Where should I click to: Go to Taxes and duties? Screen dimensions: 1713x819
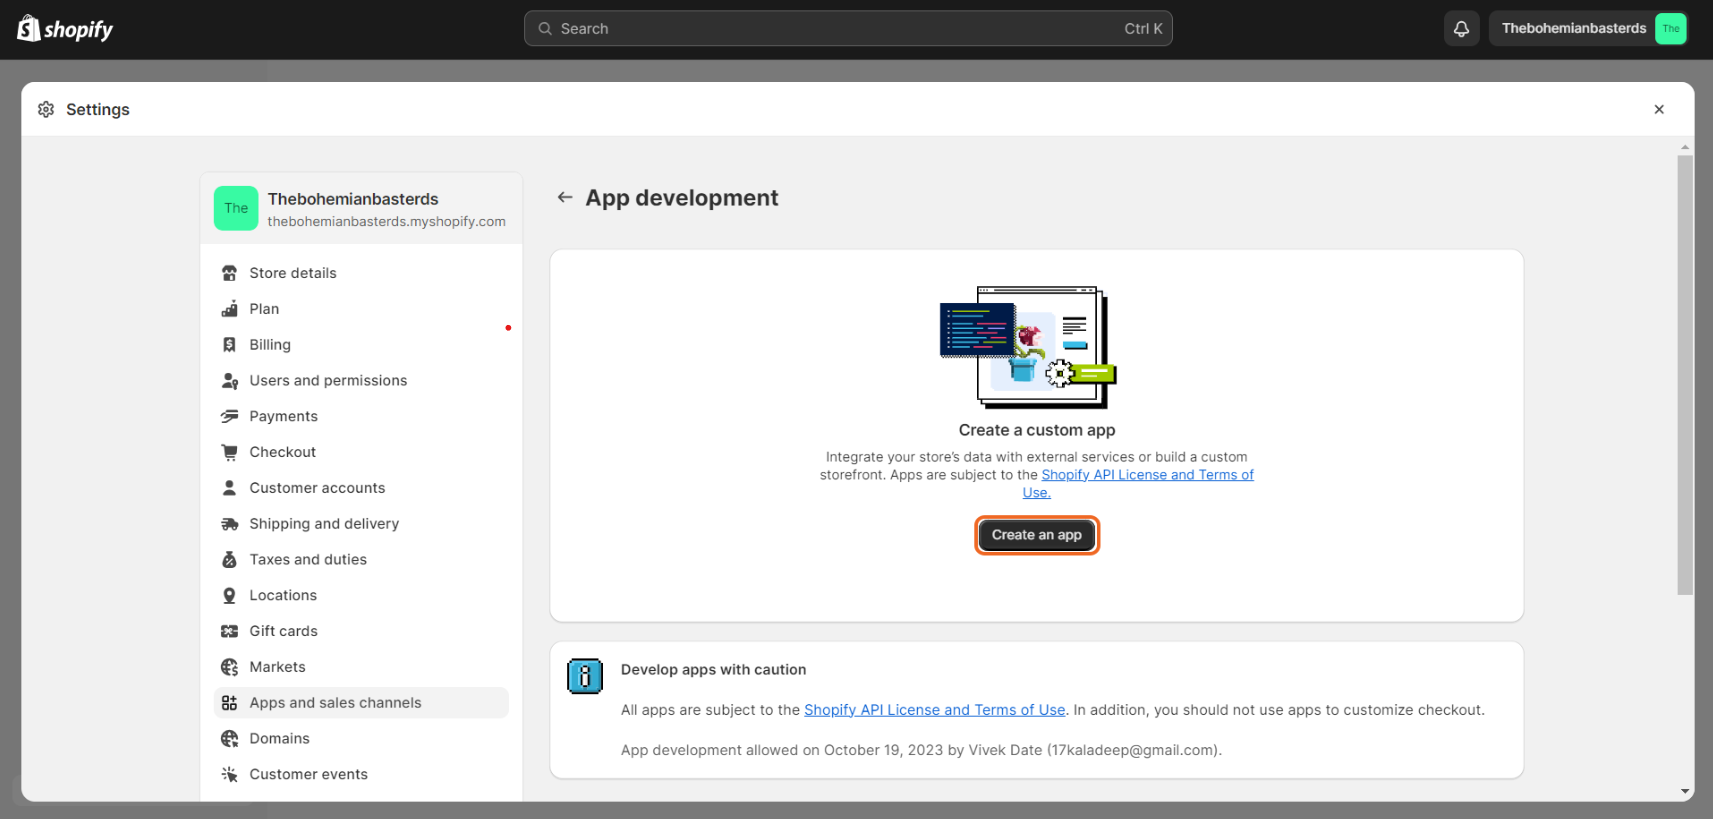tap(361, 560)
